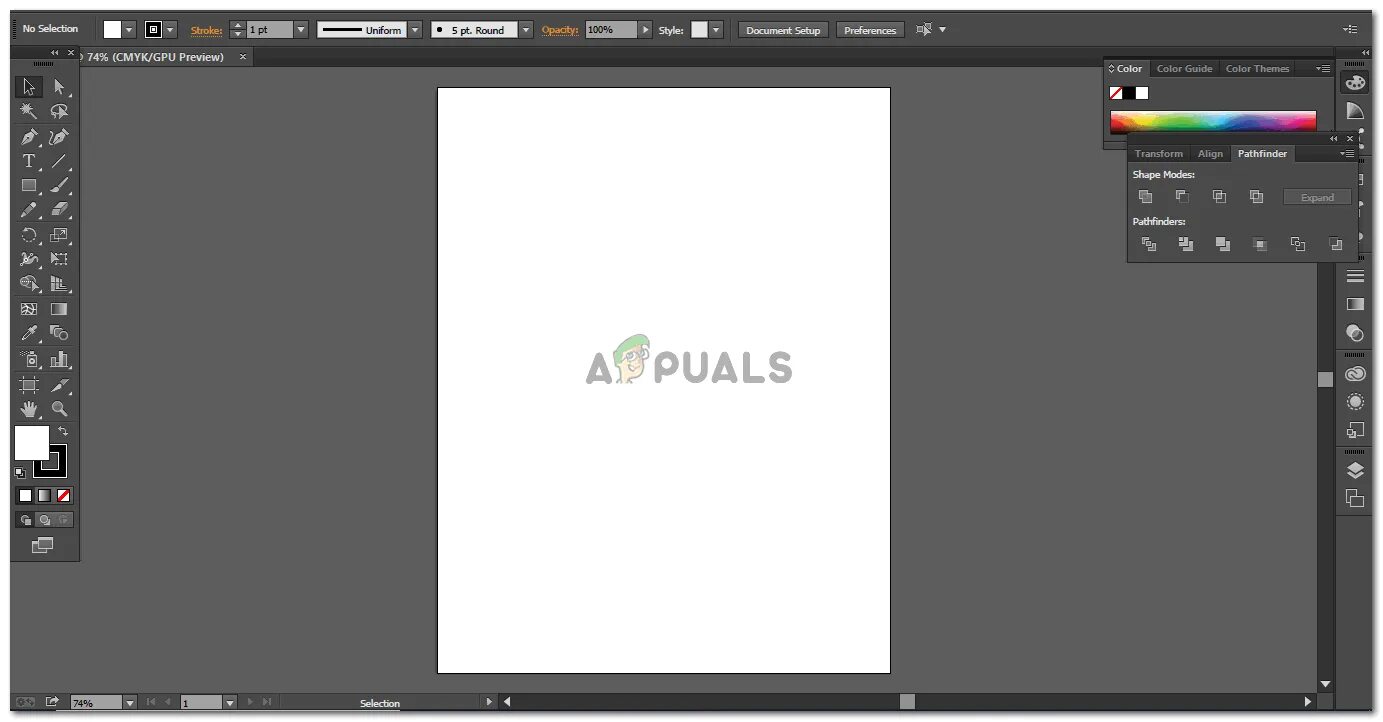
Task: Open the artboard navigation dropdown
Action: tap(230, 703)
